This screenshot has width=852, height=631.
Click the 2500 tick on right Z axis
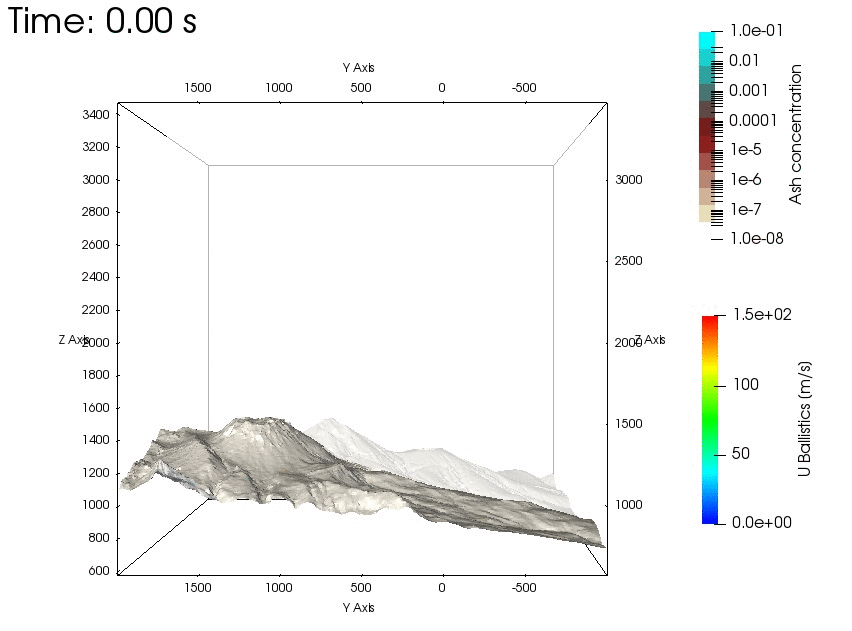(629, 261)
